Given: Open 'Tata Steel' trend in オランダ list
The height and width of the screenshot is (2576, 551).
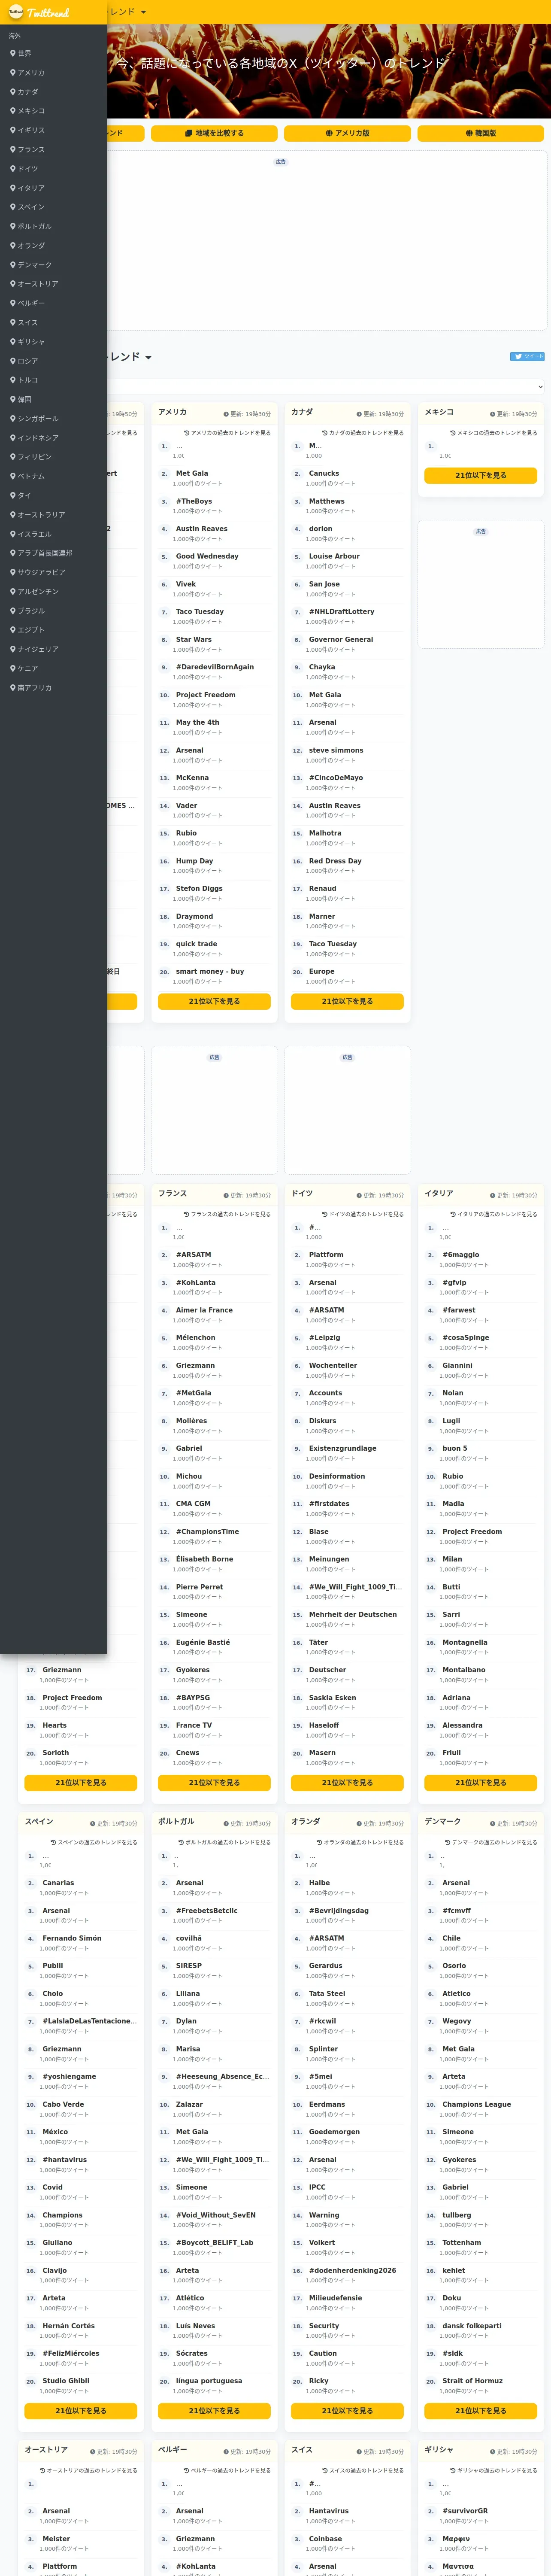Looking at the screenshot, I should [x=327, y=1993].
